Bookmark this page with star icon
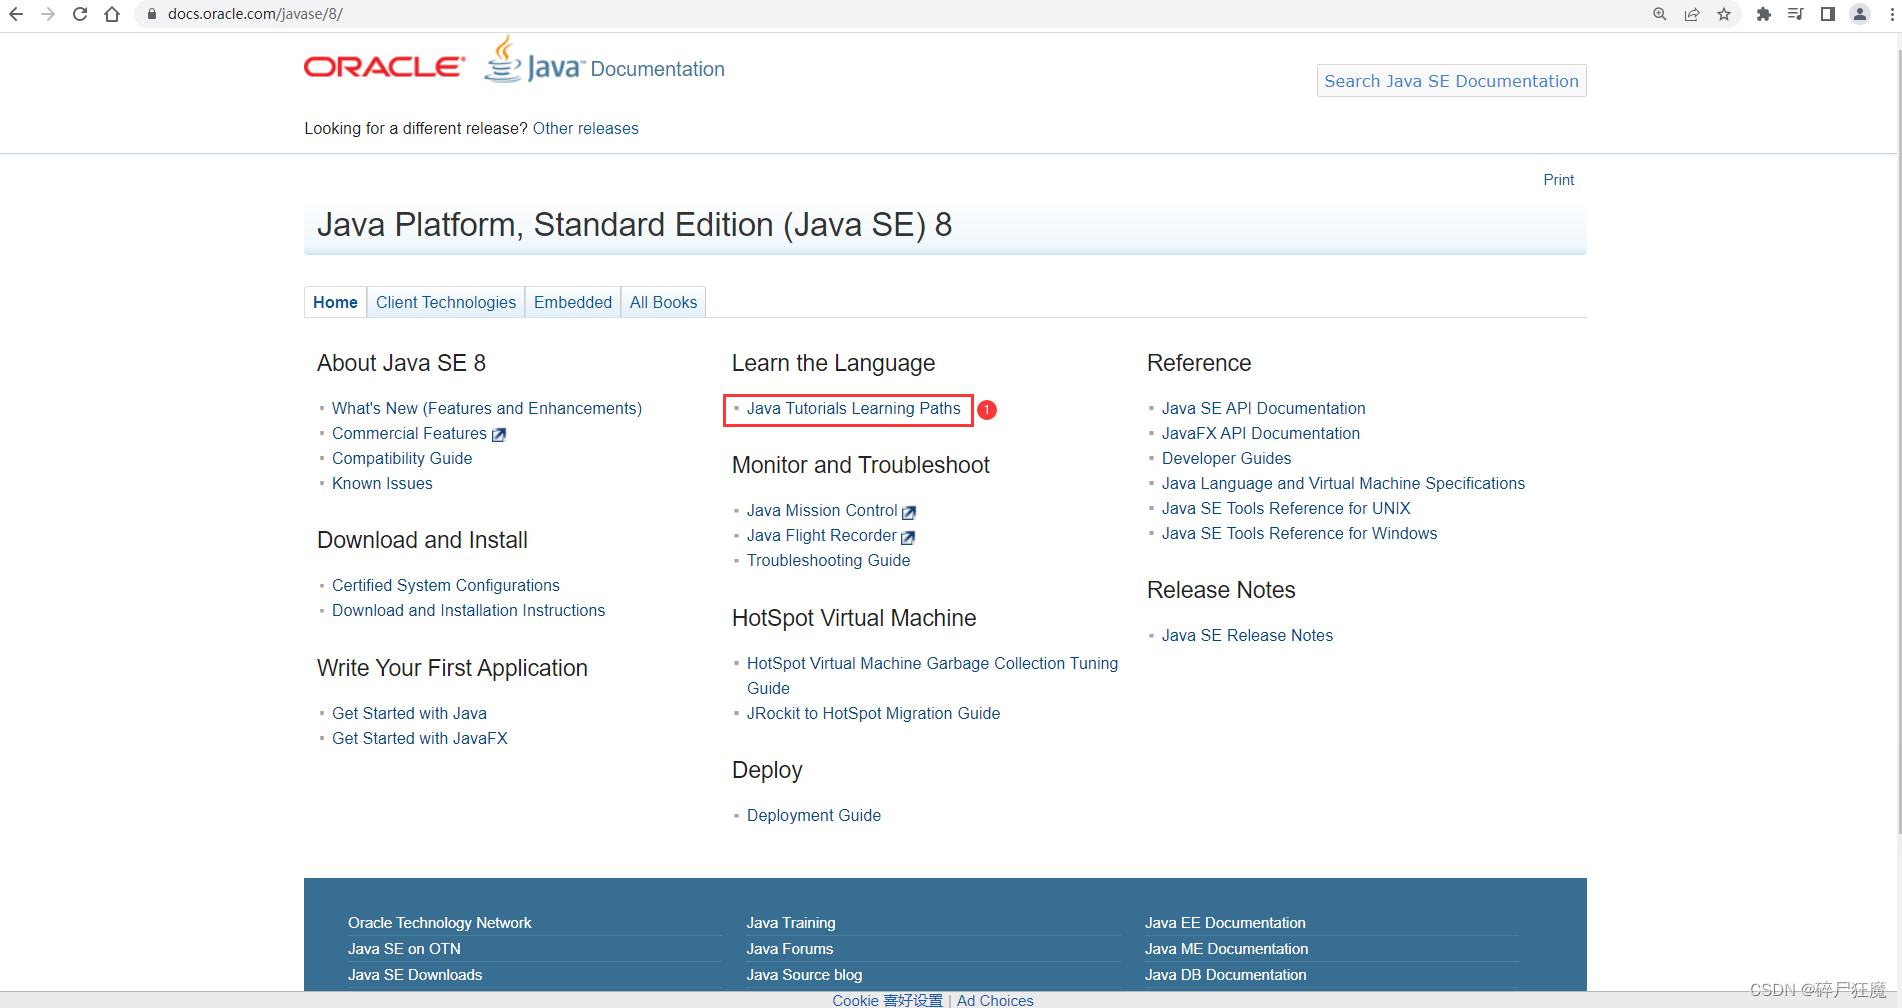This screenshot has width=1902, height=1008. [1724, 14]
